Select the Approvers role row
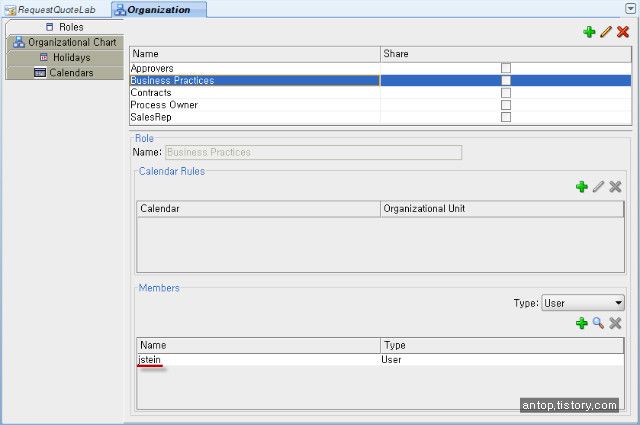 380,68
